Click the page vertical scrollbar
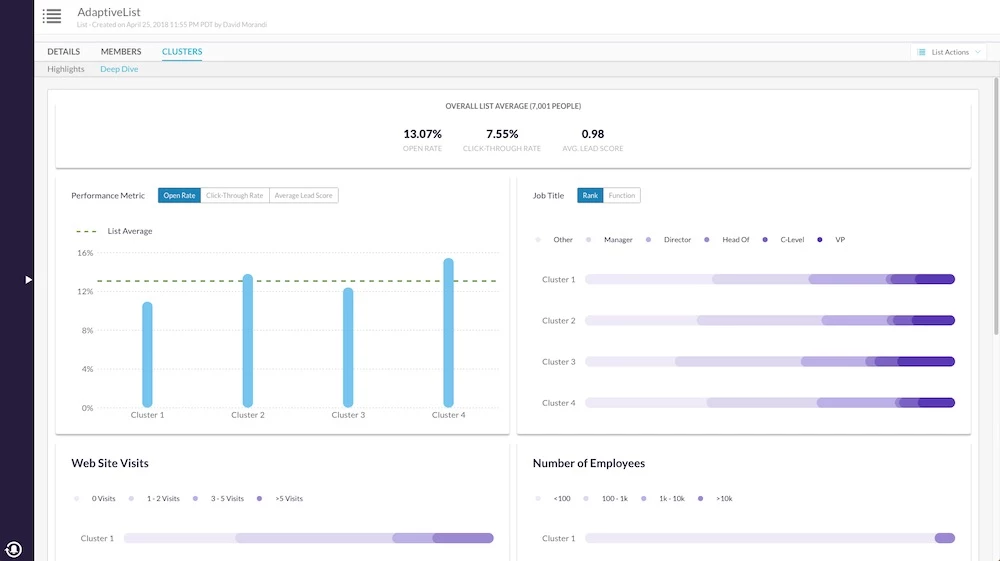Viewport: 1000px width, 561px height. click(996, 205)
